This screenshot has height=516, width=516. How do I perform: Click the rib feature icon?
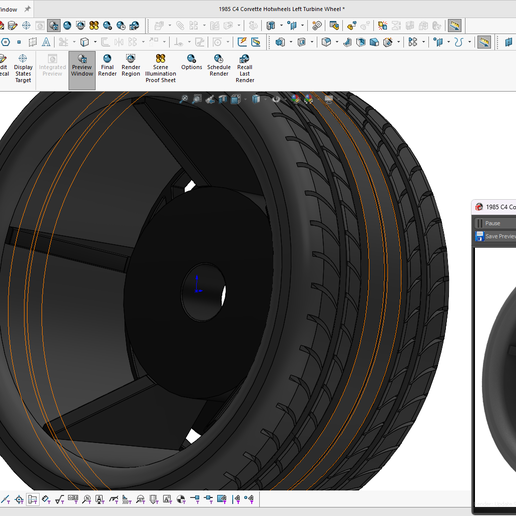coord(347,42)
